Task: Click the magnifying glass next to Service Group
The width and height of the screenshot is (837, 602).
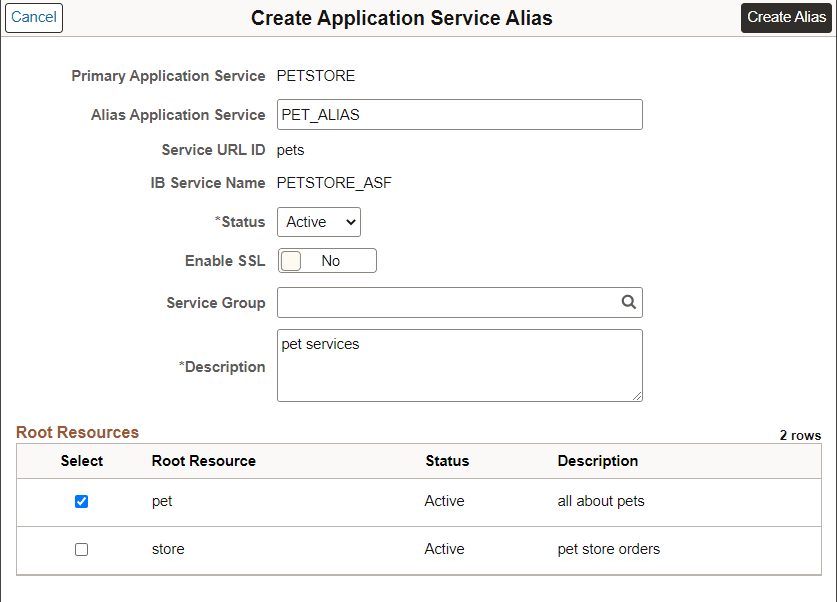Action: tap(628, 302)
